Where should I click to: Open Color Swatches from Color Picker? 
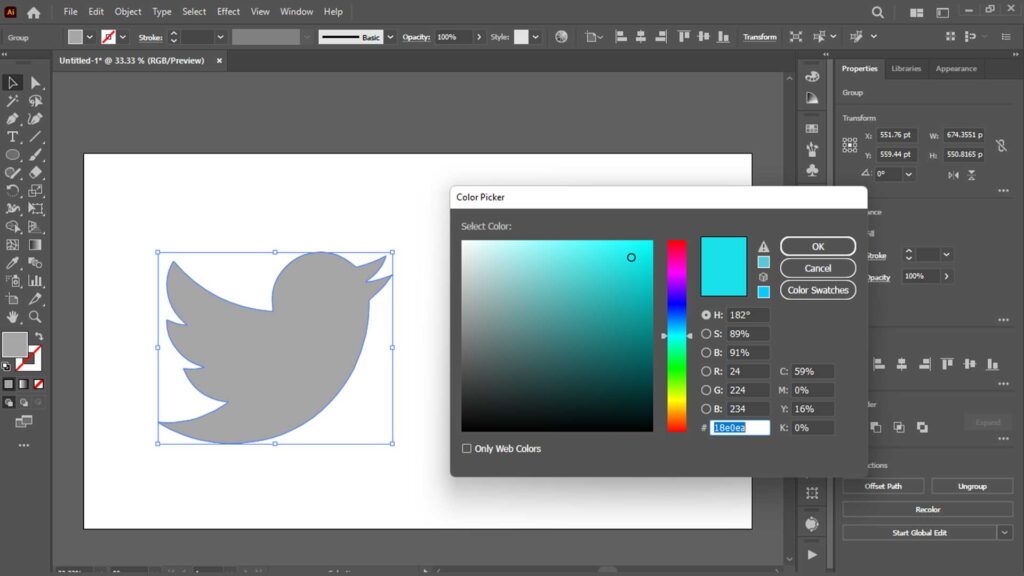pyautogui.click(x=818, y=290)
